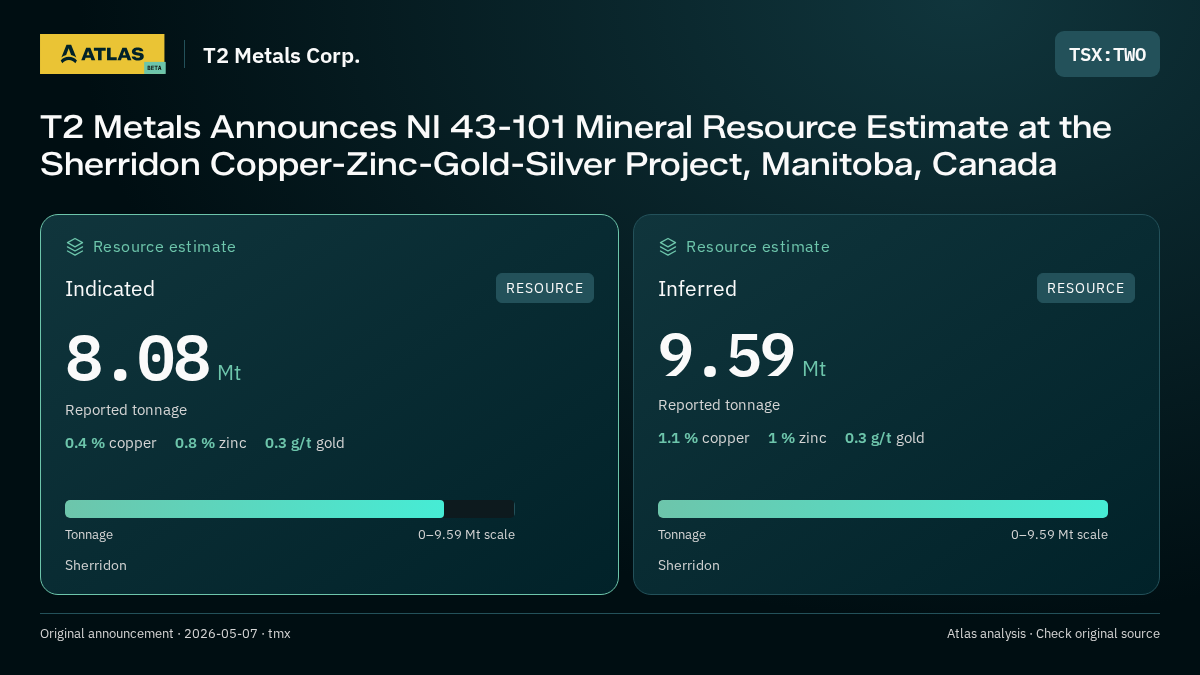Click 0–9.59 Mt scale in Inferred card
The height and width of the screenshot is (675, 1200).
[x=1059, y=535]
